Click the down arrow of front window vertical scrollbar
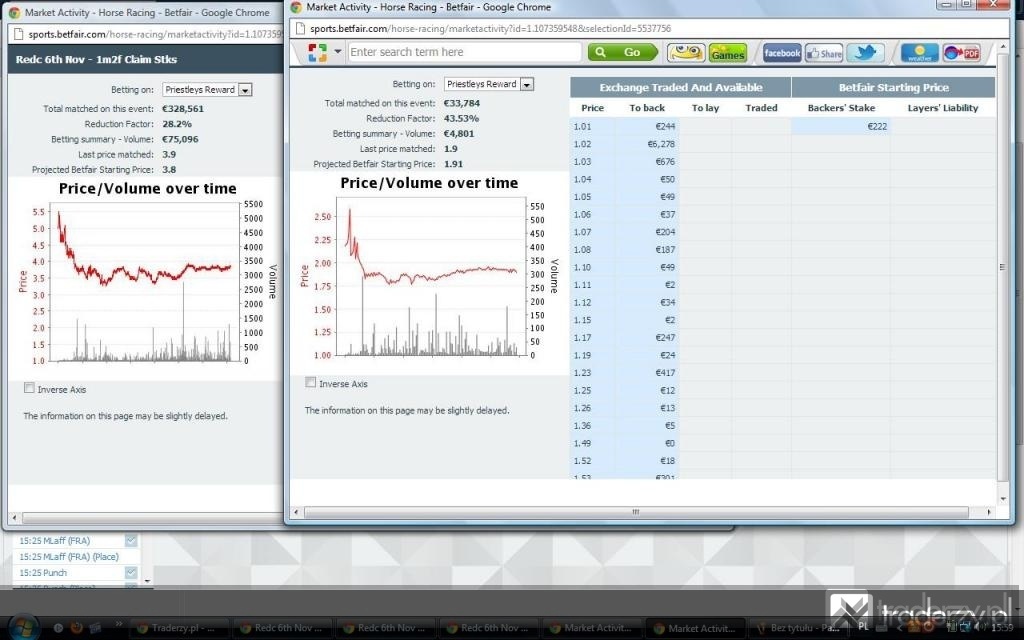1024x640 pixels. pos(1003,499)
